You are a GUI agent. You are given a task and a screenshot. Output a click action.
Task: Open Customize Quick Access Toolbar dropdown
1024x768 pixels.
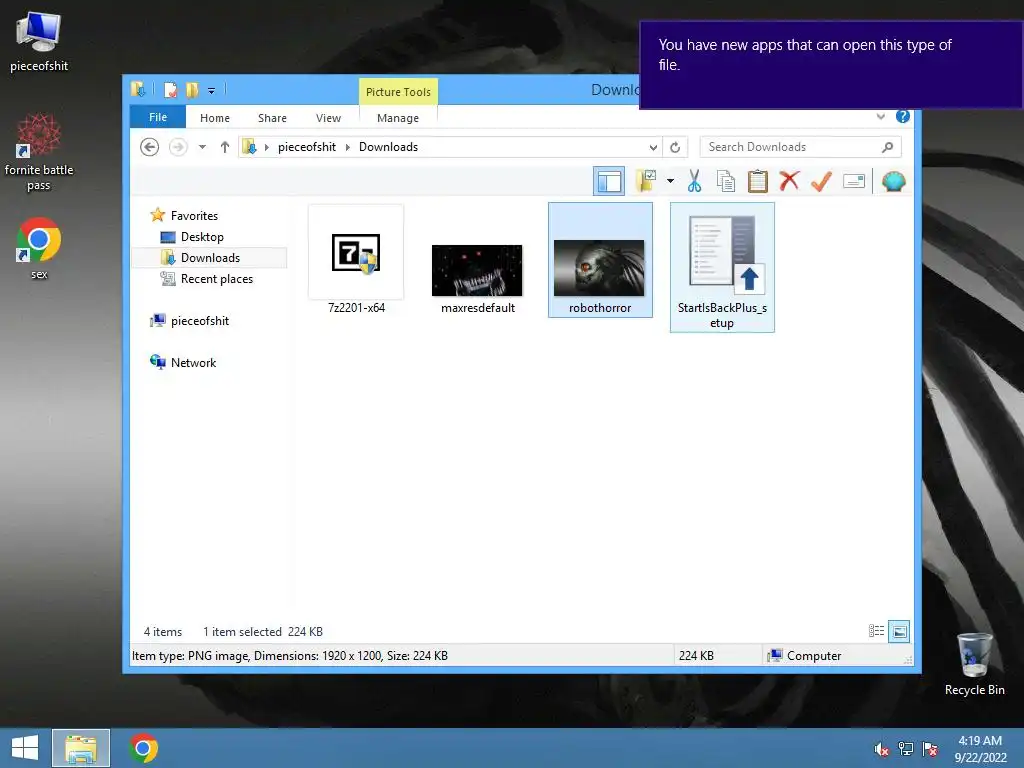click(211, 91)
